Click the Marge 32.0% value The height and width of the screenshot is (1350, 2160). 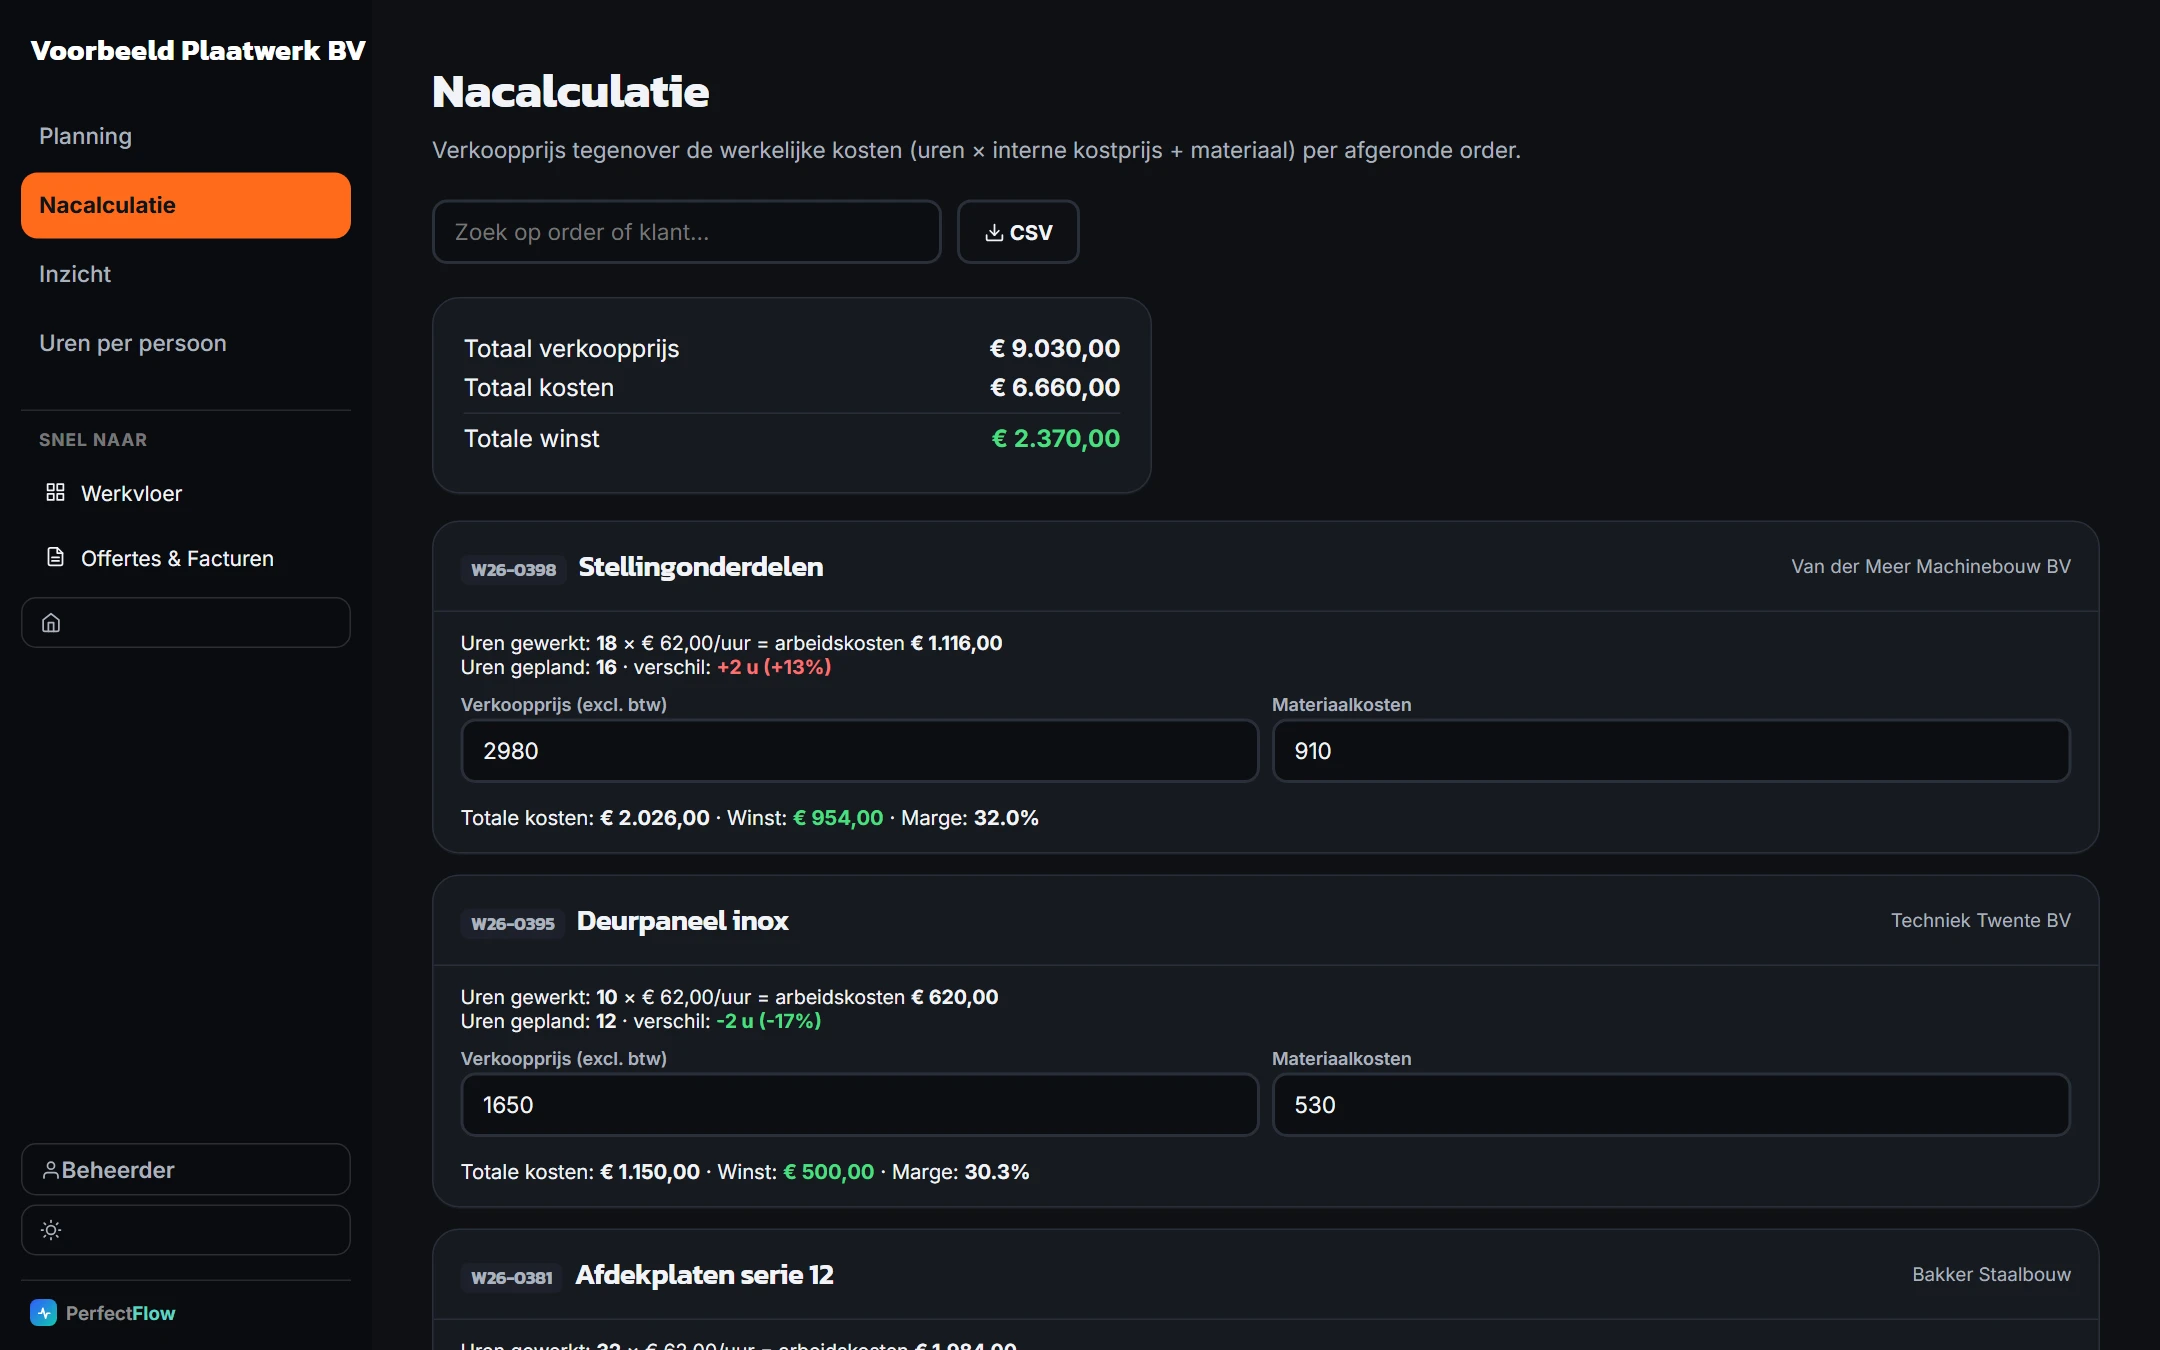1006,818
